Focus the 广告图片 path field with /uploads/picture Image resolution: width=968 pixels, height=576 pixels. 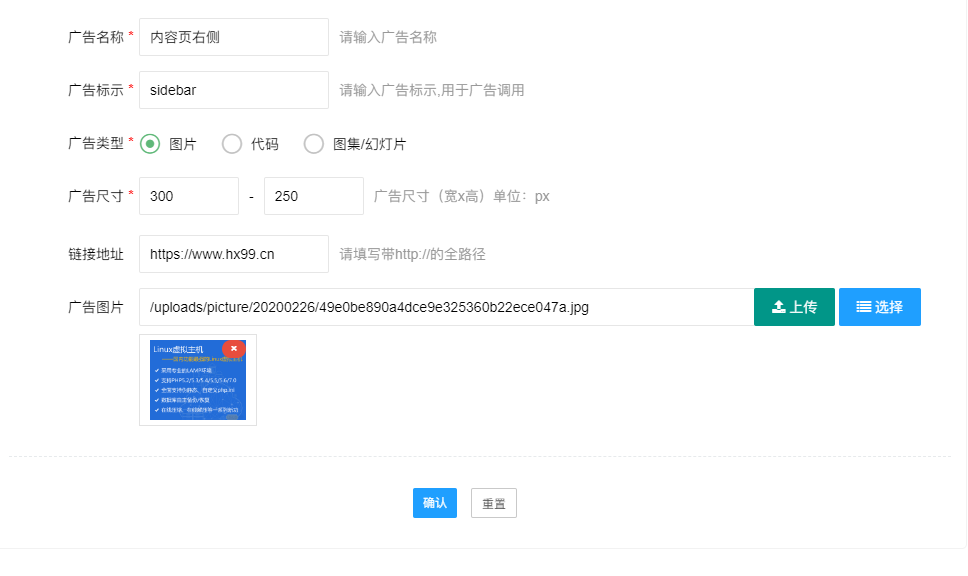click(x=446, y=307)
